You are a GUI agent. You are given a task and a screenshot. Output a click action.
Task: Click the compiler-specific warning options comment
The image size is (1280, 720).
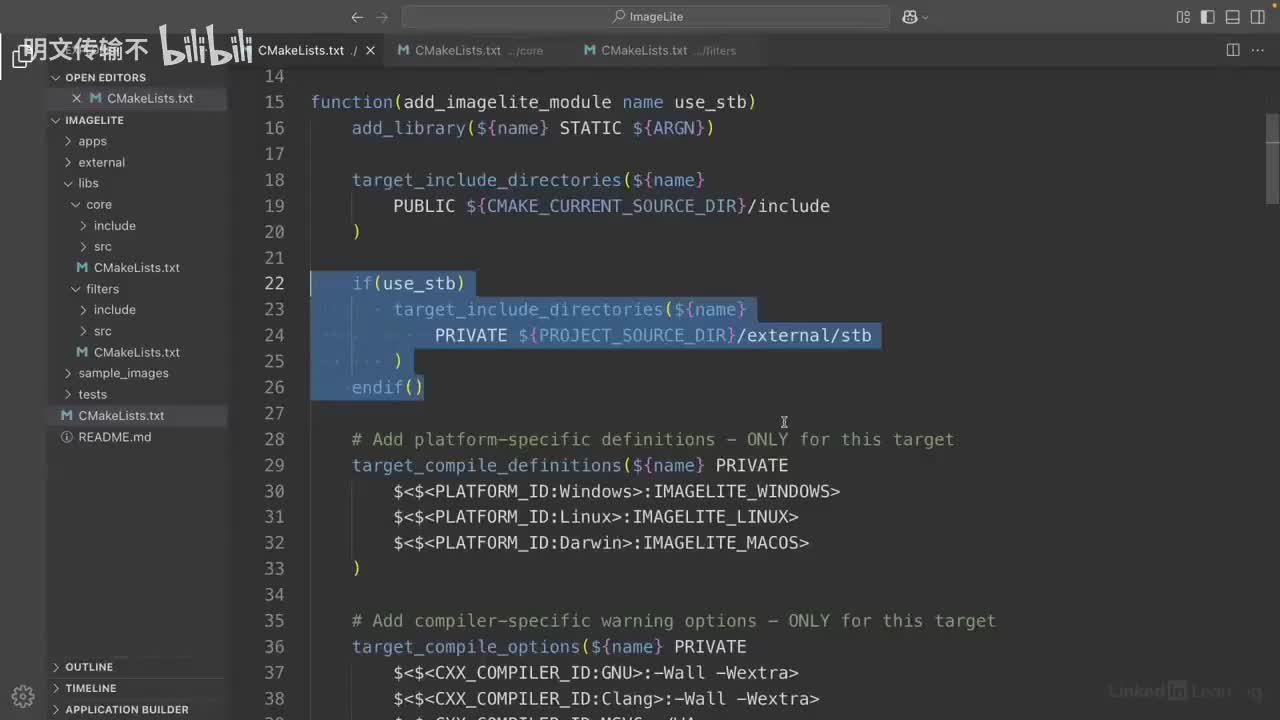[674, 621]
